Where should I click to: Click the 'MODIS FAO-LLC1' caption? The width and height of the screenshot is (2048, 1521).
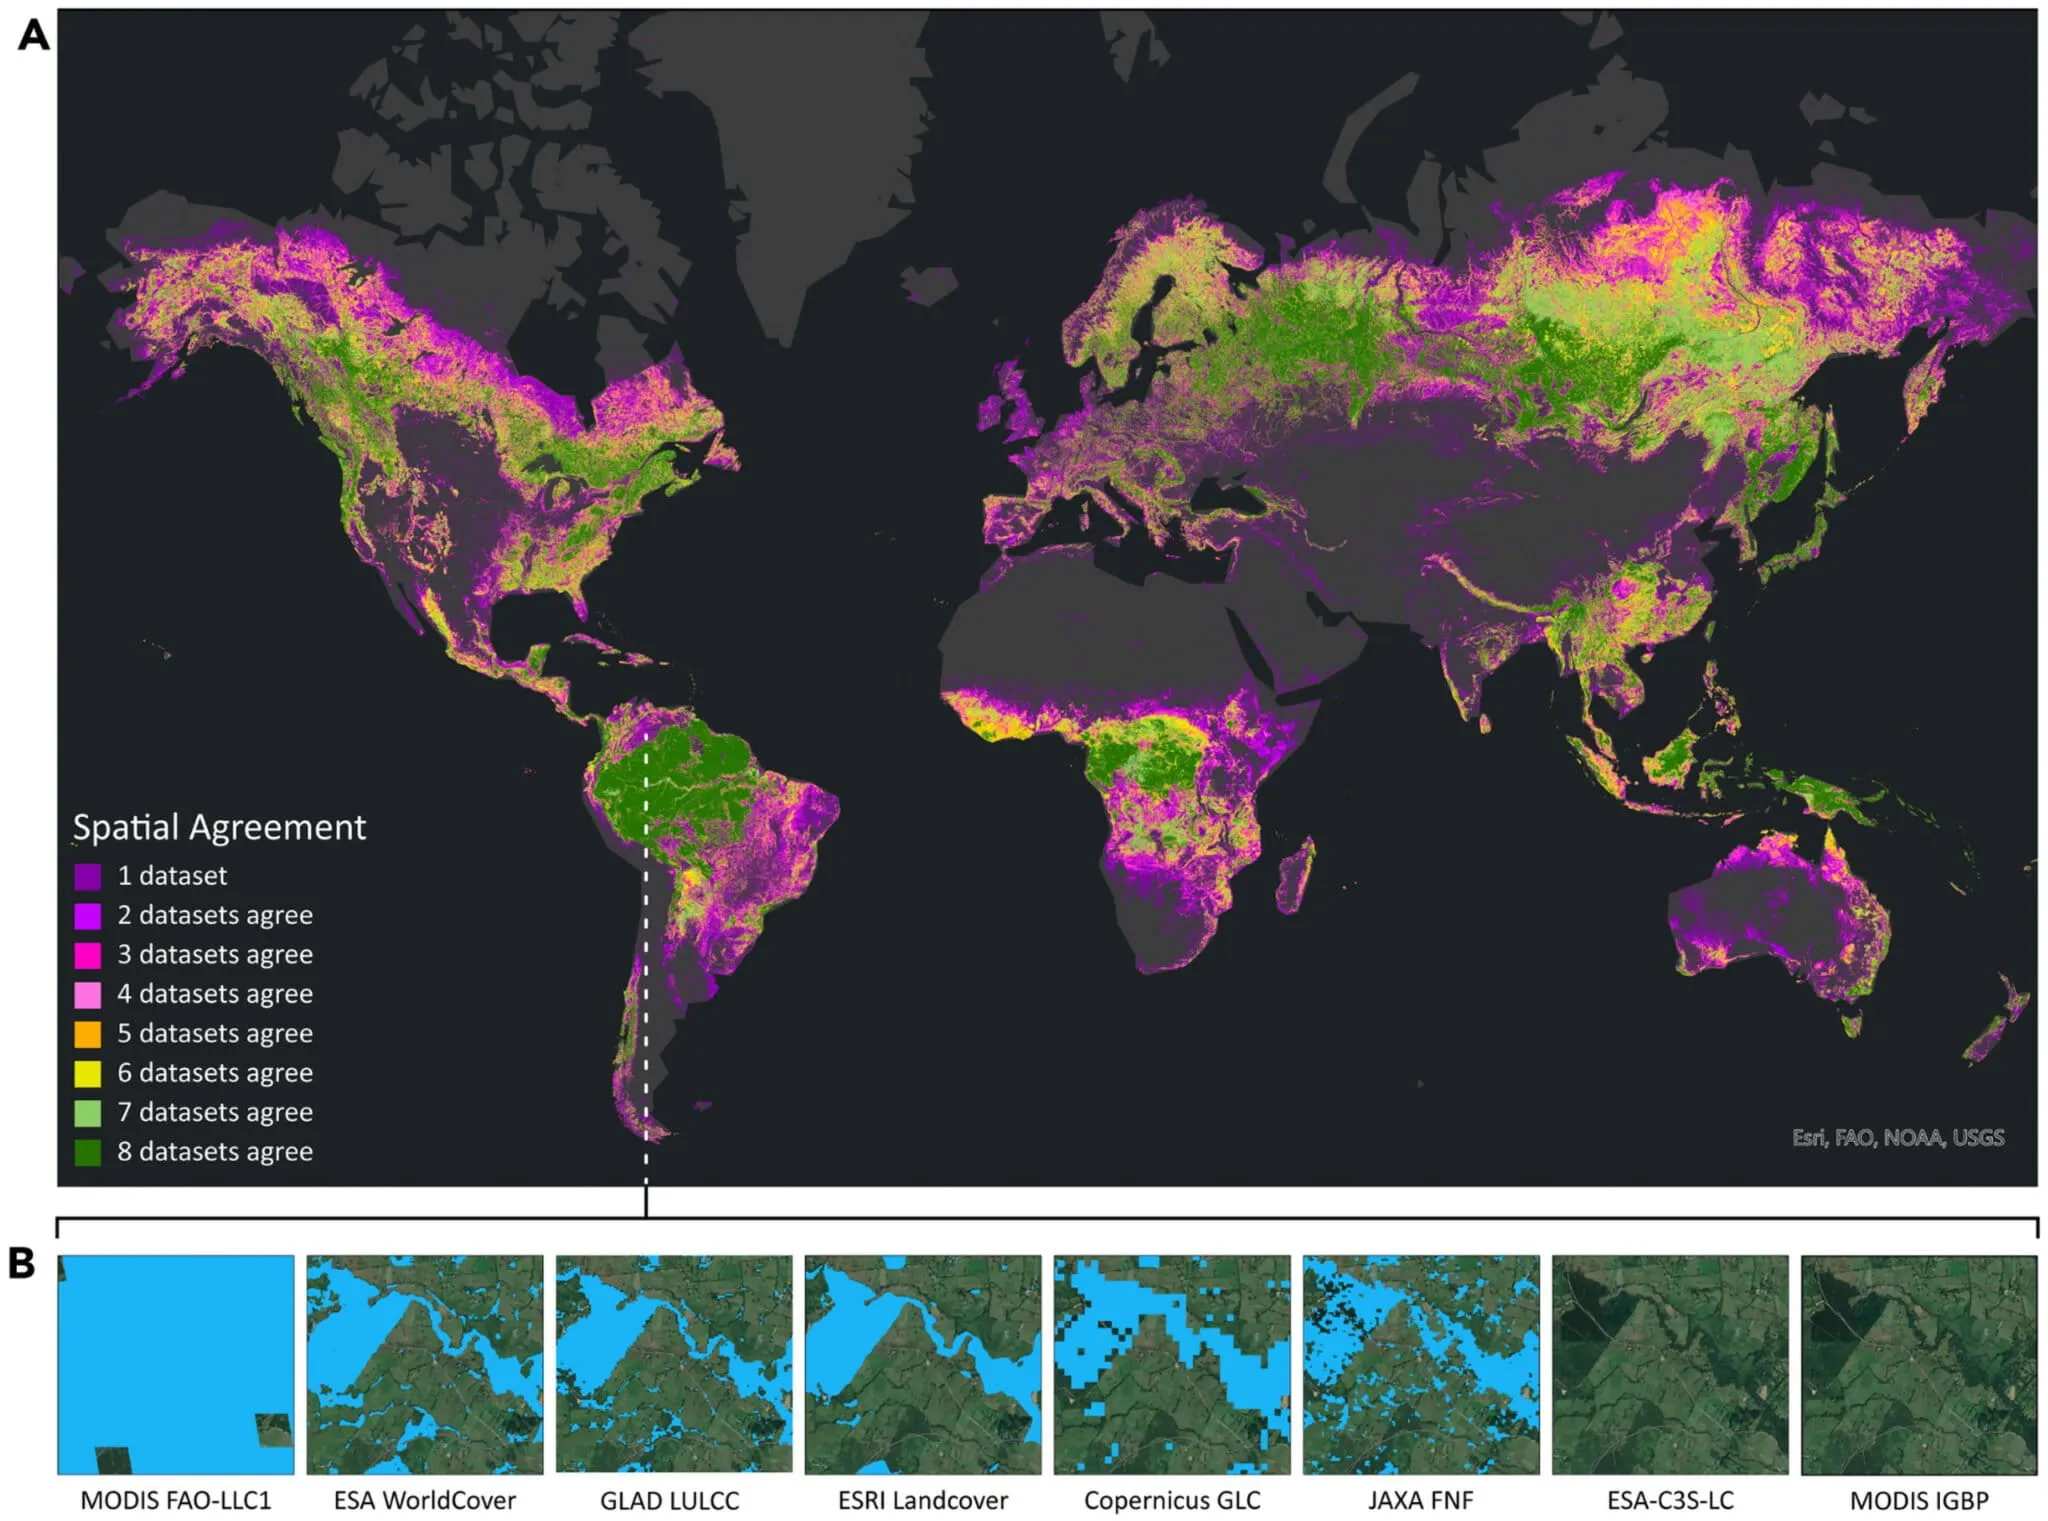pyautogui.click(x=176, y=1501)
